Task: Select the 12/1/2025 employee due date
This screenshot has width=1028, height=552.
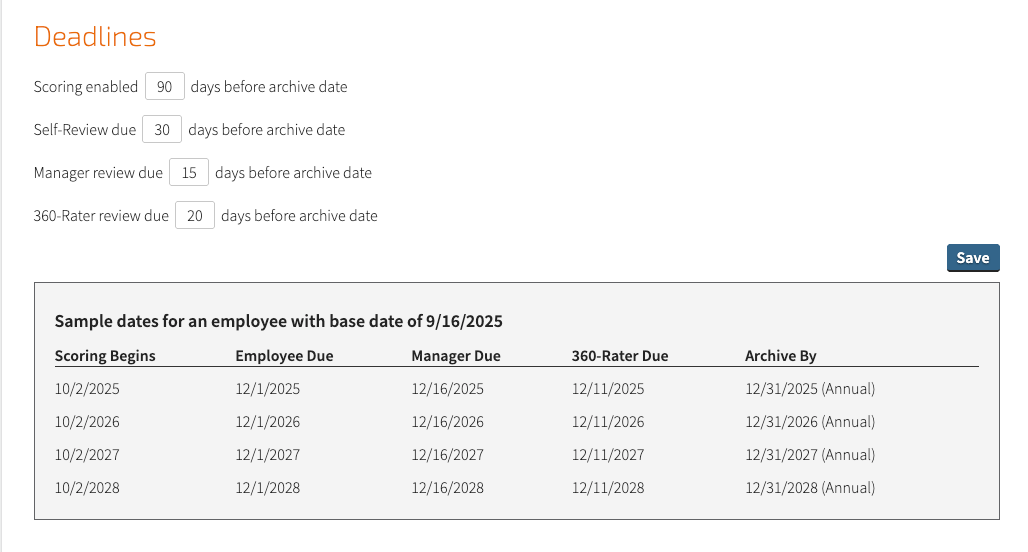Action: 267,389
